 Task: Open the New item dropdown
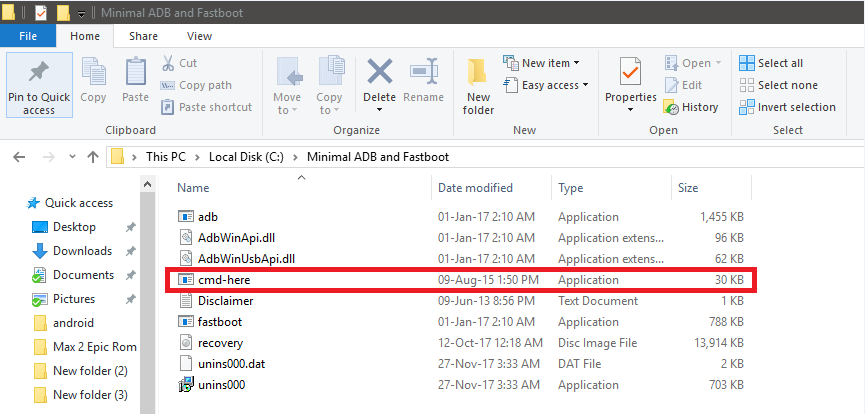click(542, 63)
